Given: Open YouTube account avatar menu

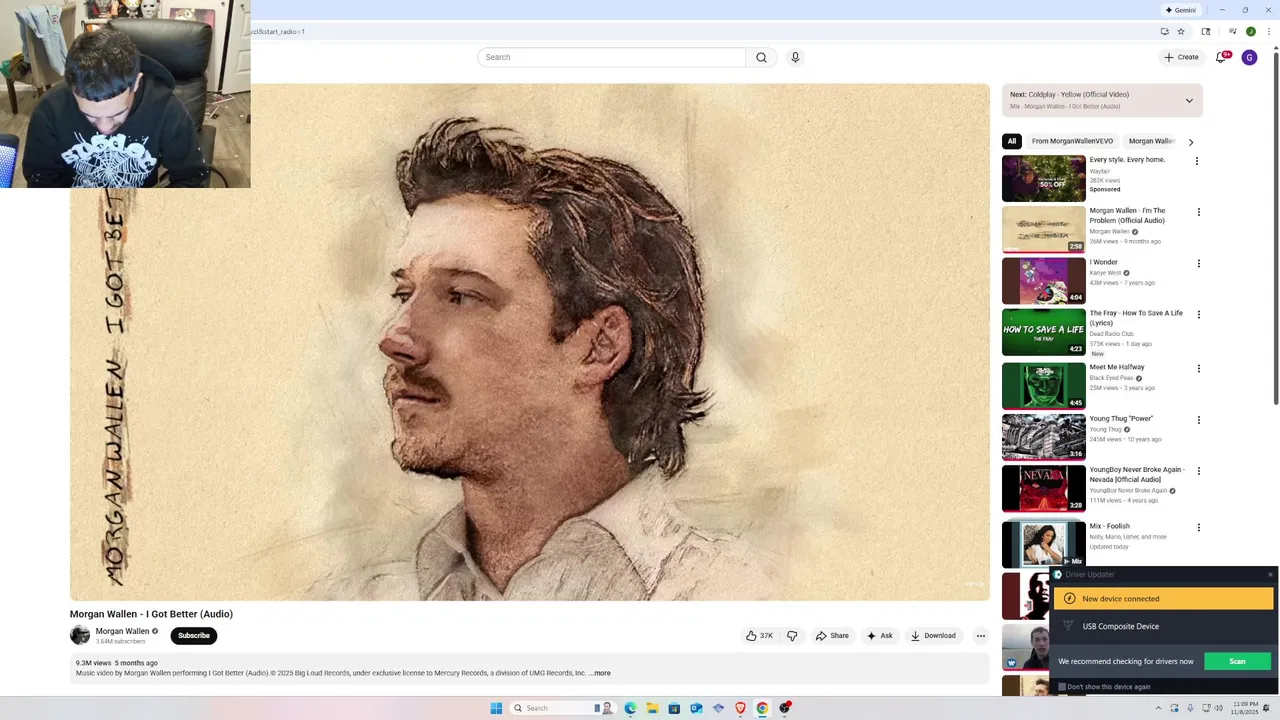Looking at the screenshot, I should [1249, 57].
